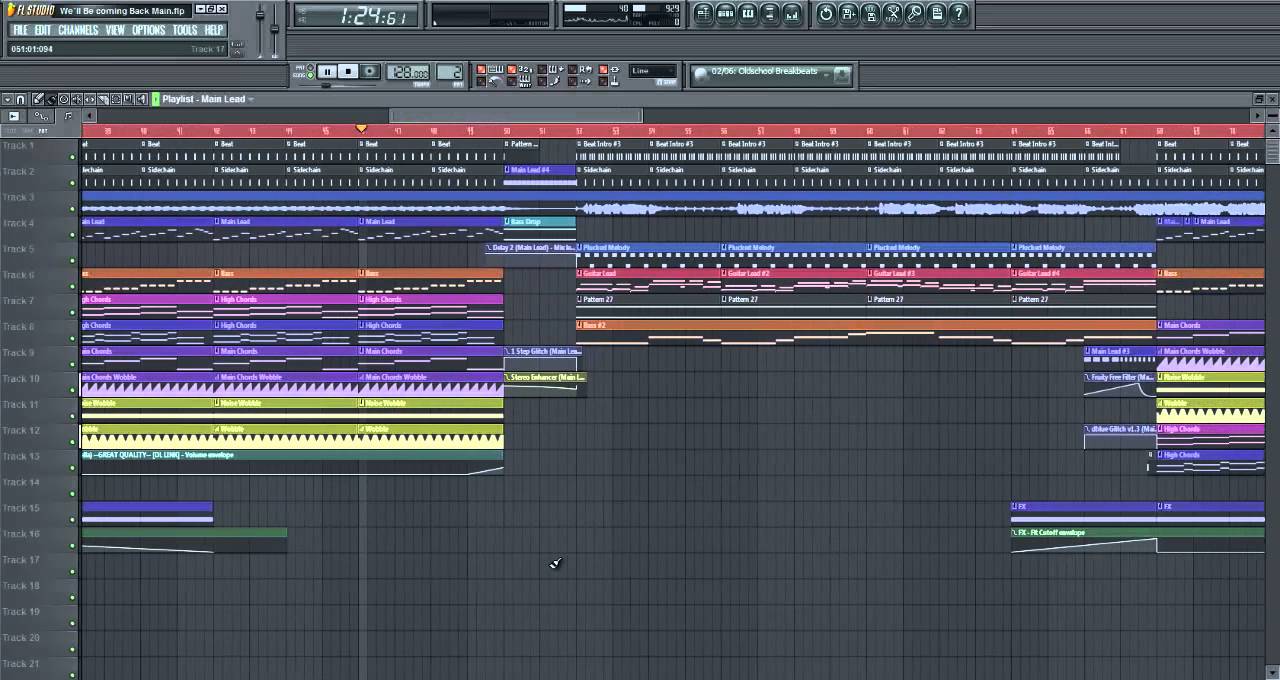Image resolution: width=1280 pixels, height=680 pixels.
Task: Click the orange playhead marker on the timeline
Action: tap(361, 129)
